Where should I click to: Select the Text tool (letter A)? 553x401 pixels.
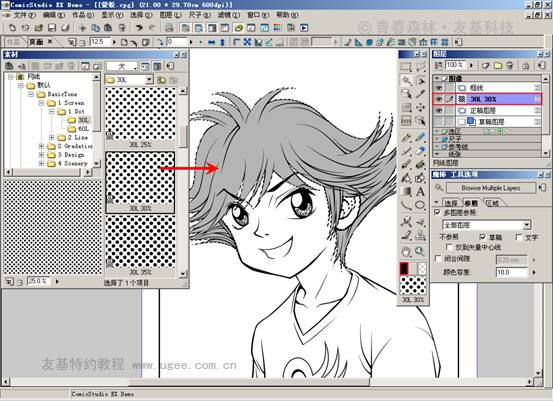[x=420, y=191]
